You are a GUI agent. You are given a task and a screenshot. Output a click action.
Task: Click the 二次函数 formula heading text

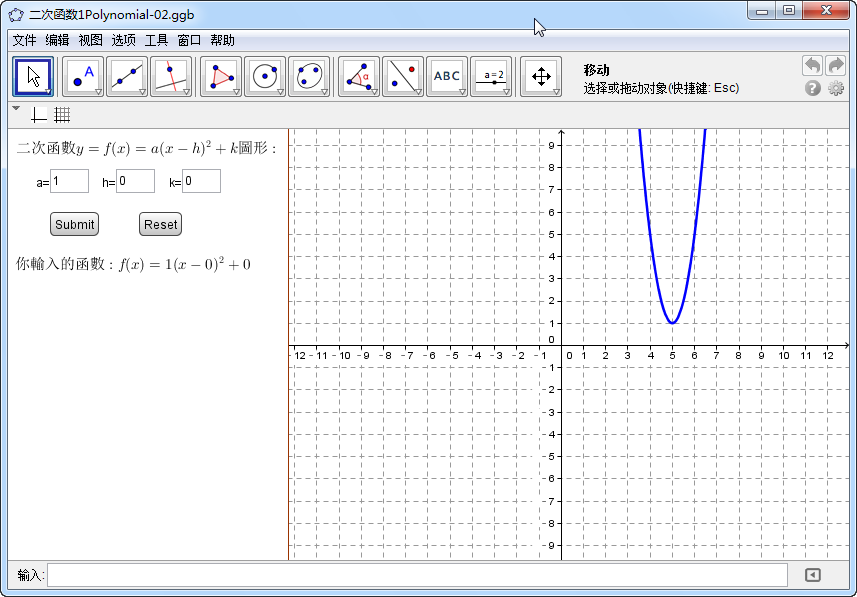coord(146,149)
